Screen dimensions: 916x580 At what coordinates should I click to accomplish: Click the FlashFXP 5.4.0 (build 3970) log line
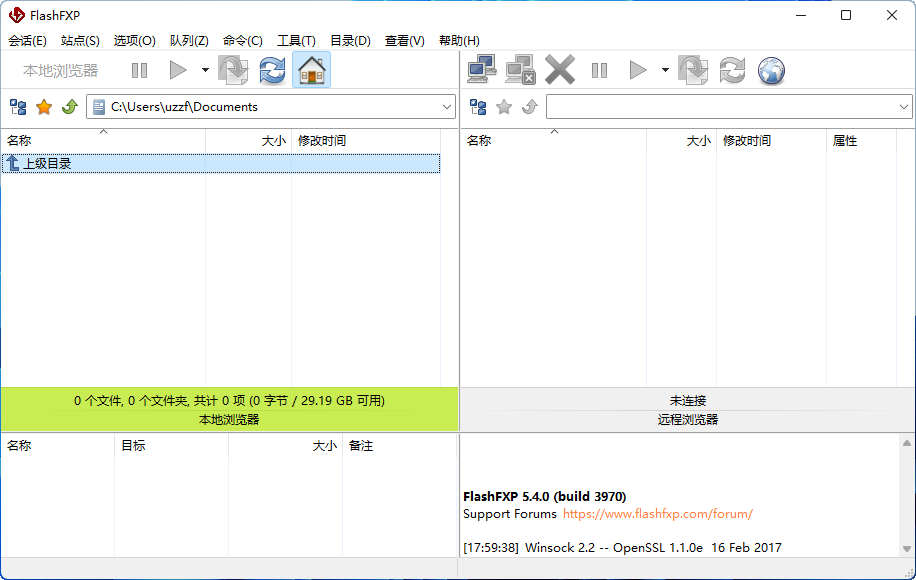(x=544, y=496)
